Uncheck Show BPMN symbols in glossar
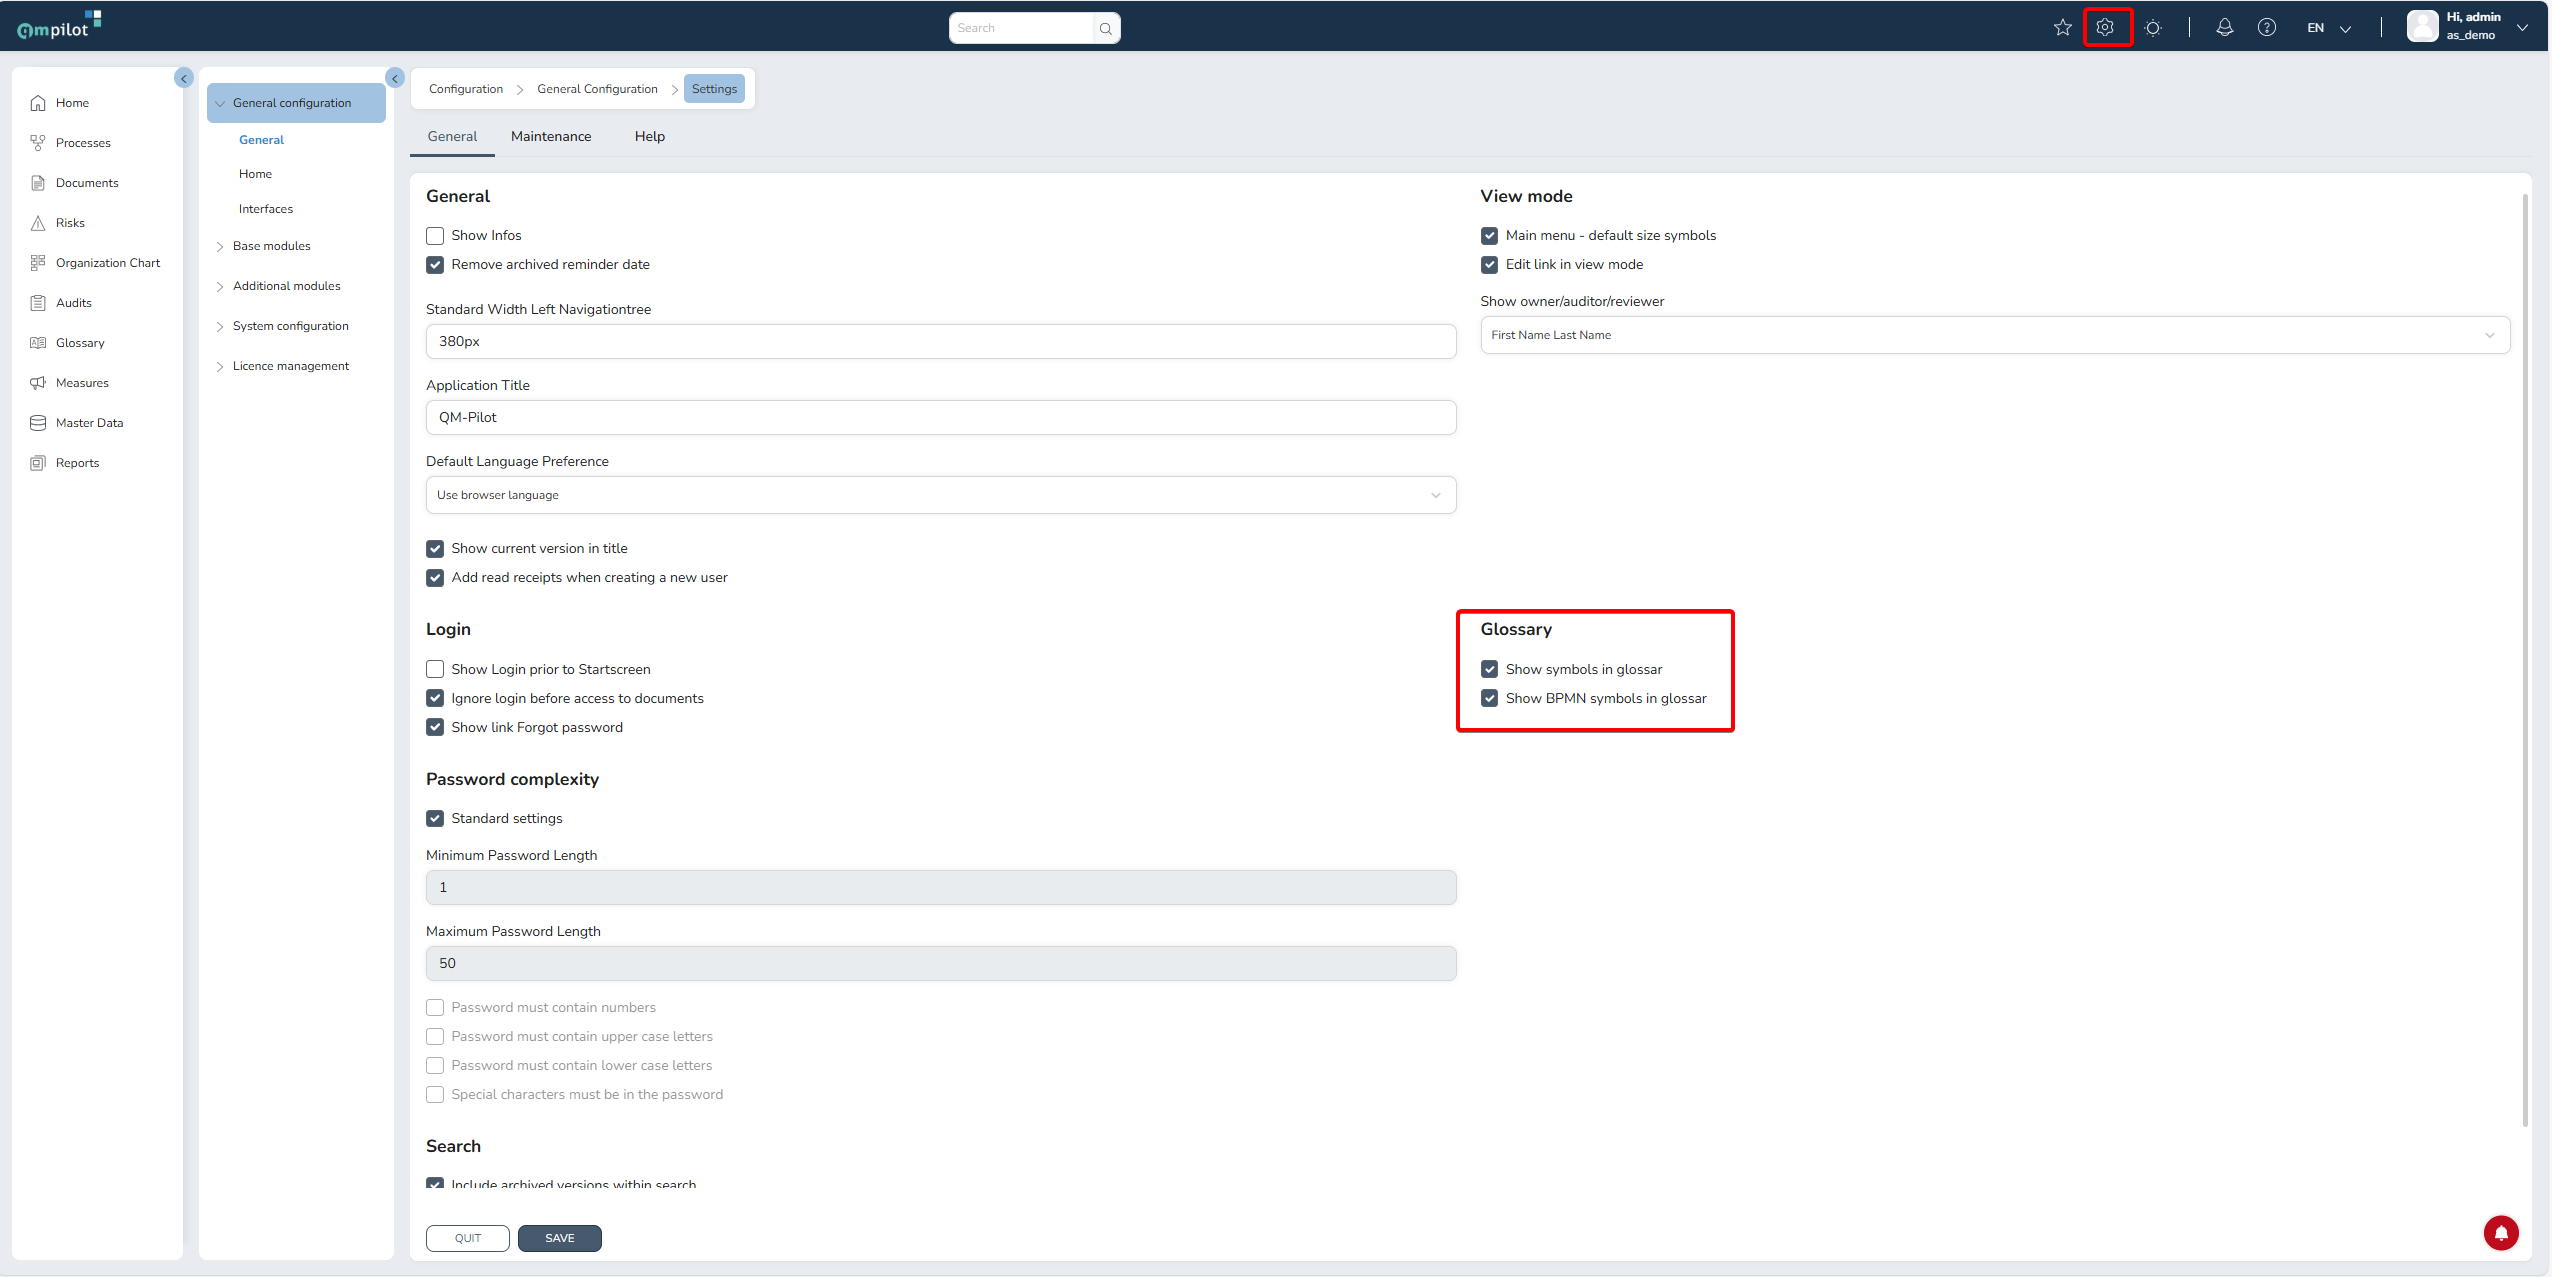This screenshot has width=2552, height=1277. point(1489,698)
